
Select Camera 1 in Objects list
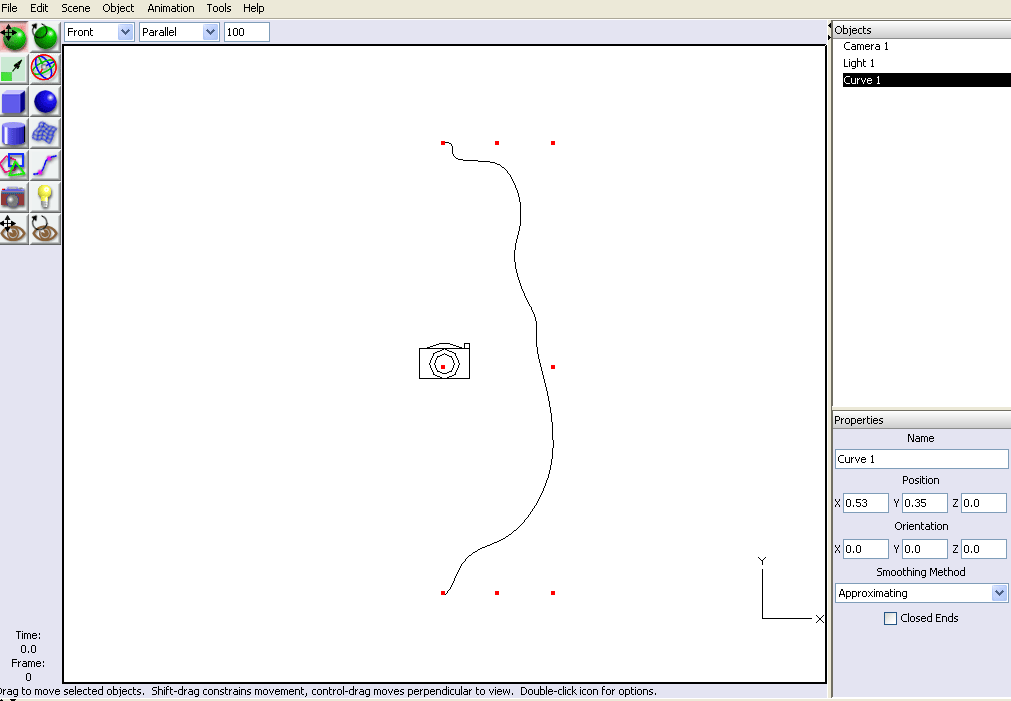865,46
